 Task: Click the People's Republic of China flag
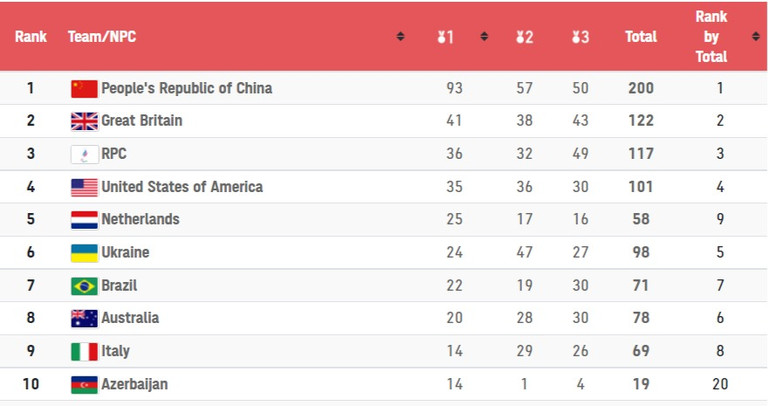pyautogui.click(x=84, y=88)
